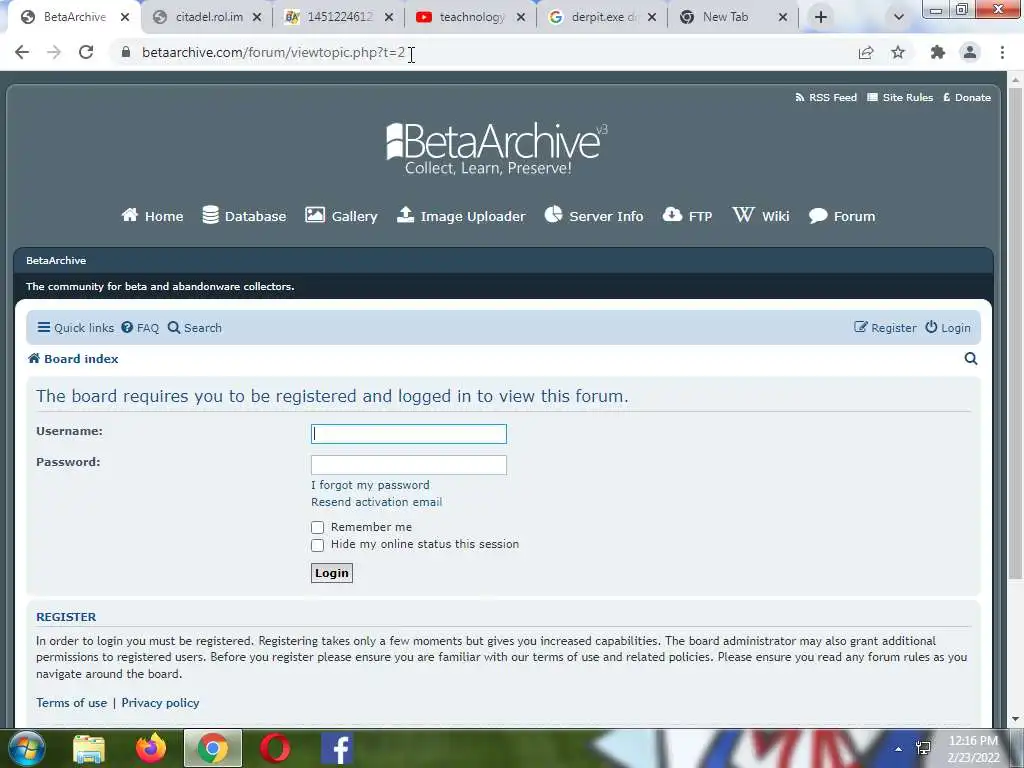
Task: Open the Database navigation item
Action: tap(244, 216)
